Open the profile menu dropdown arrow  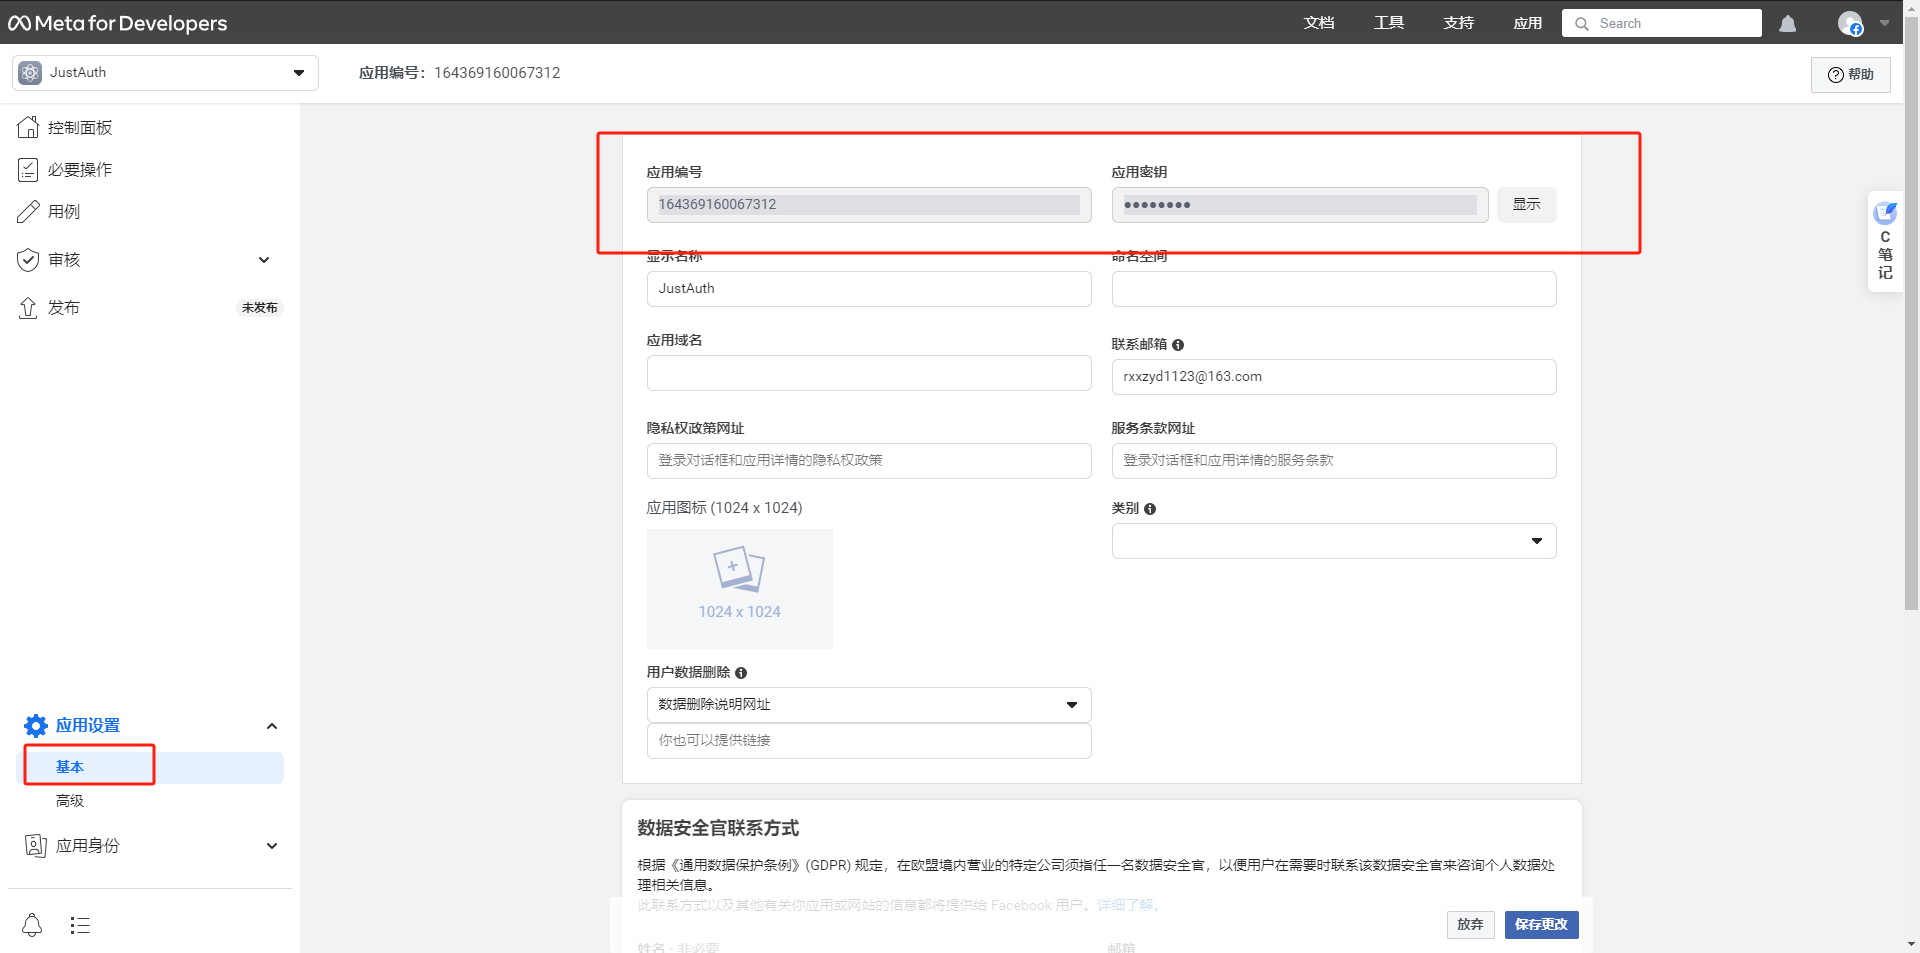(1885, 23)
